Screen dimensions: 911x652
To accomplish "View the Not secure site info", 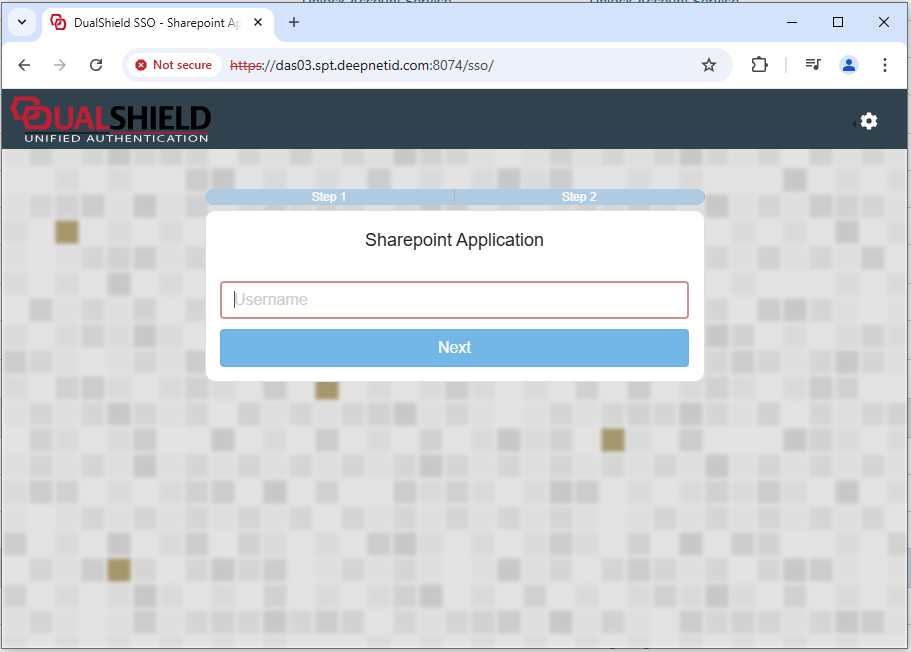I will click(x=174, y=65).
